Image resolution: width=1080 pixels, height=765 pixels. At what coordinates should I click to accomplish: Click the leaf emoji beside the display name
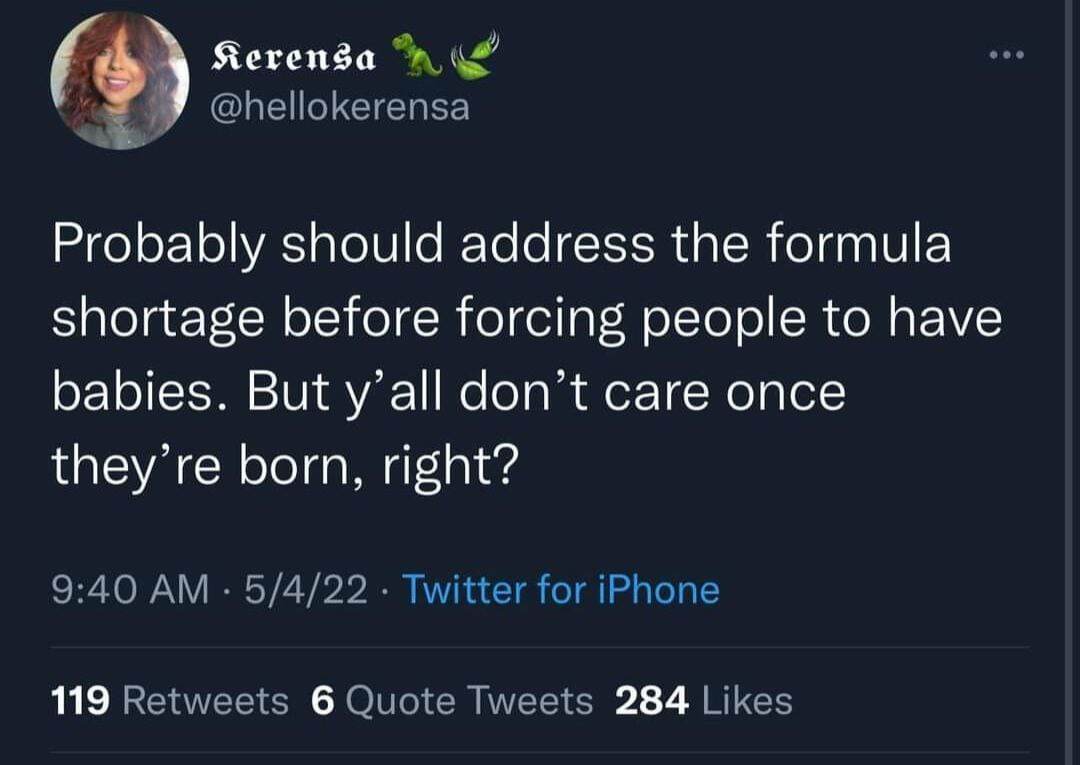[x=473, y=55]
